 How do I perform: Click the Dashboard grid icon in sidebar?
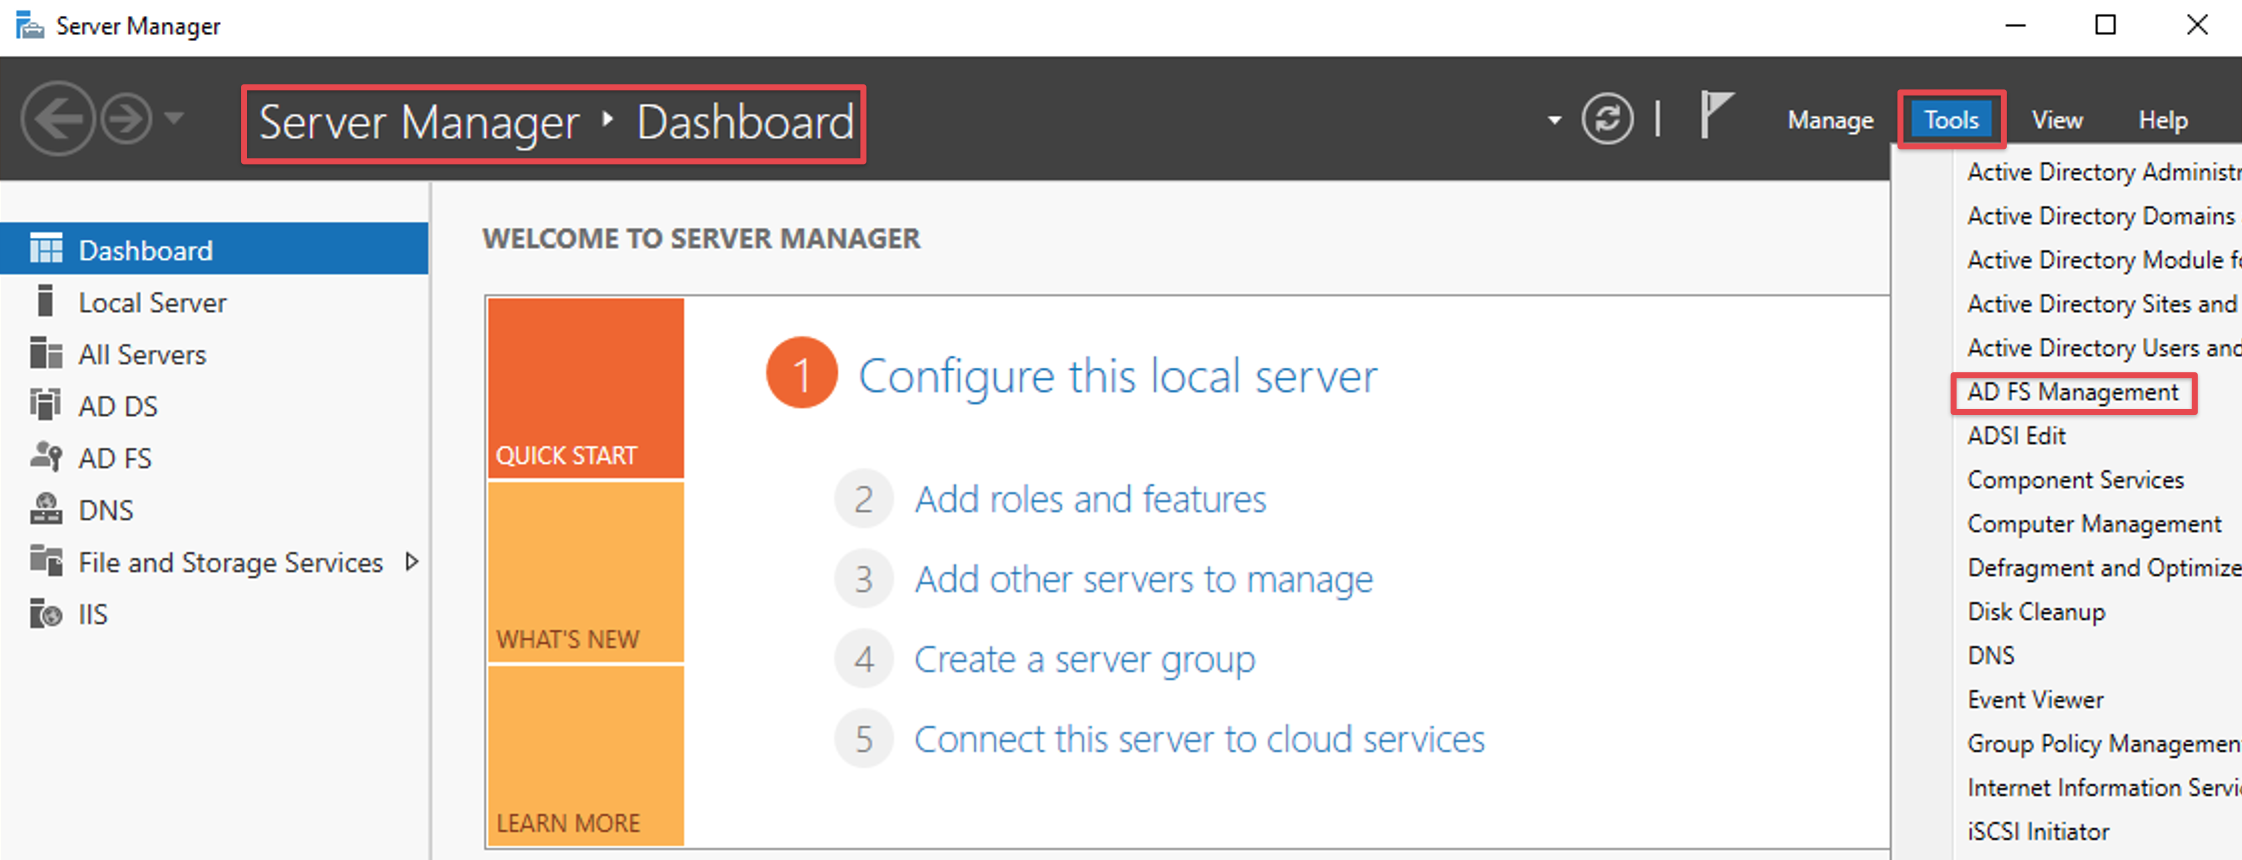coord(46,249)
